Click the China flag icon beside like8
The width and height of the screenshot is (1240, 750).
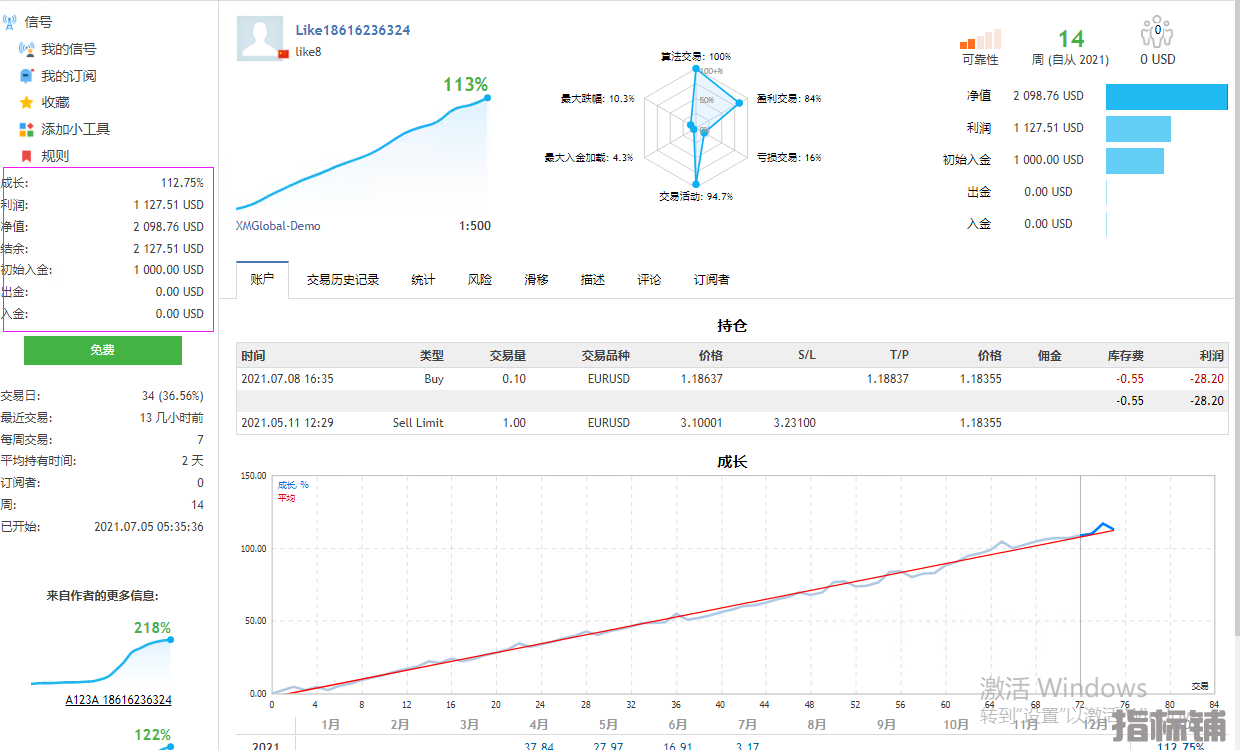pyautogui.click(x=283, y=53)
